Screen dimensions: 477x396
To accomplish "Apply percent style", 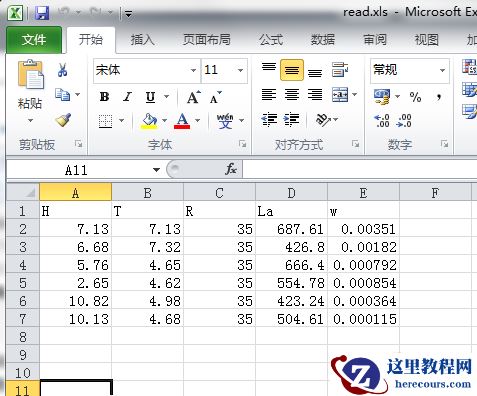I will point(415,97).
